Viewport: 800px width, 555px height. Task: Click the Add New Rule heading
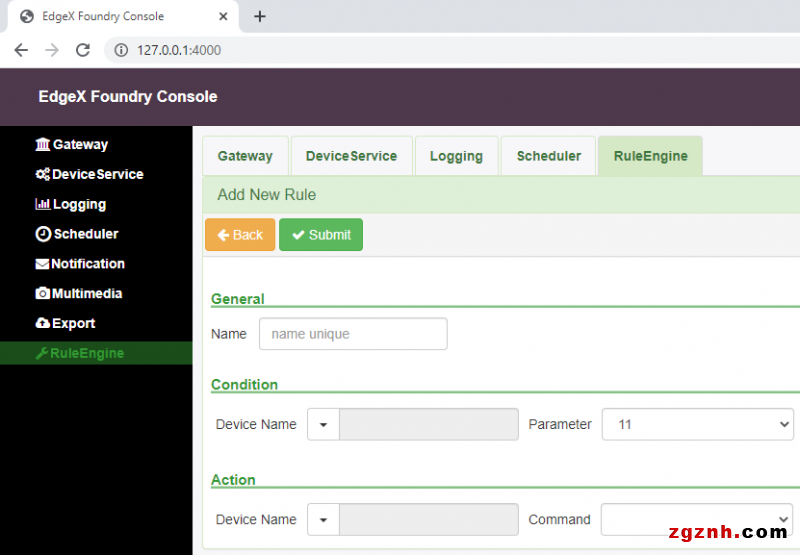(267, 195)
